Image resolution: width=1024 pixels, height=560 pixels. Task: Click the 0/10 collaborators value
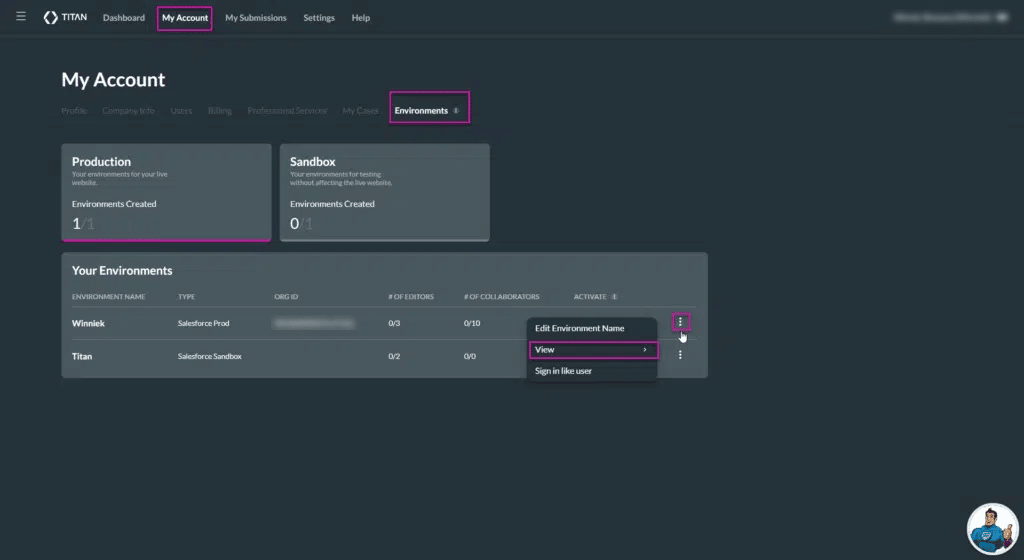tap(472, 323)
